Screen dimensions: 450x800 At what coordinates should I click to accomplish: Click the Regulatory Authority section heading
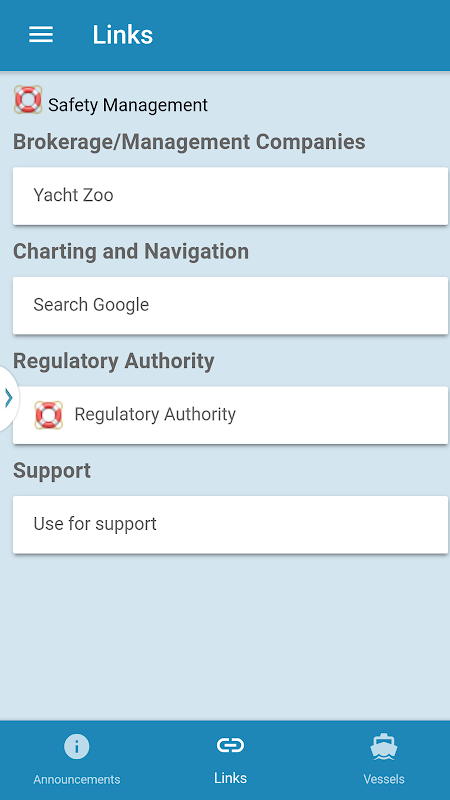(113, 361)
